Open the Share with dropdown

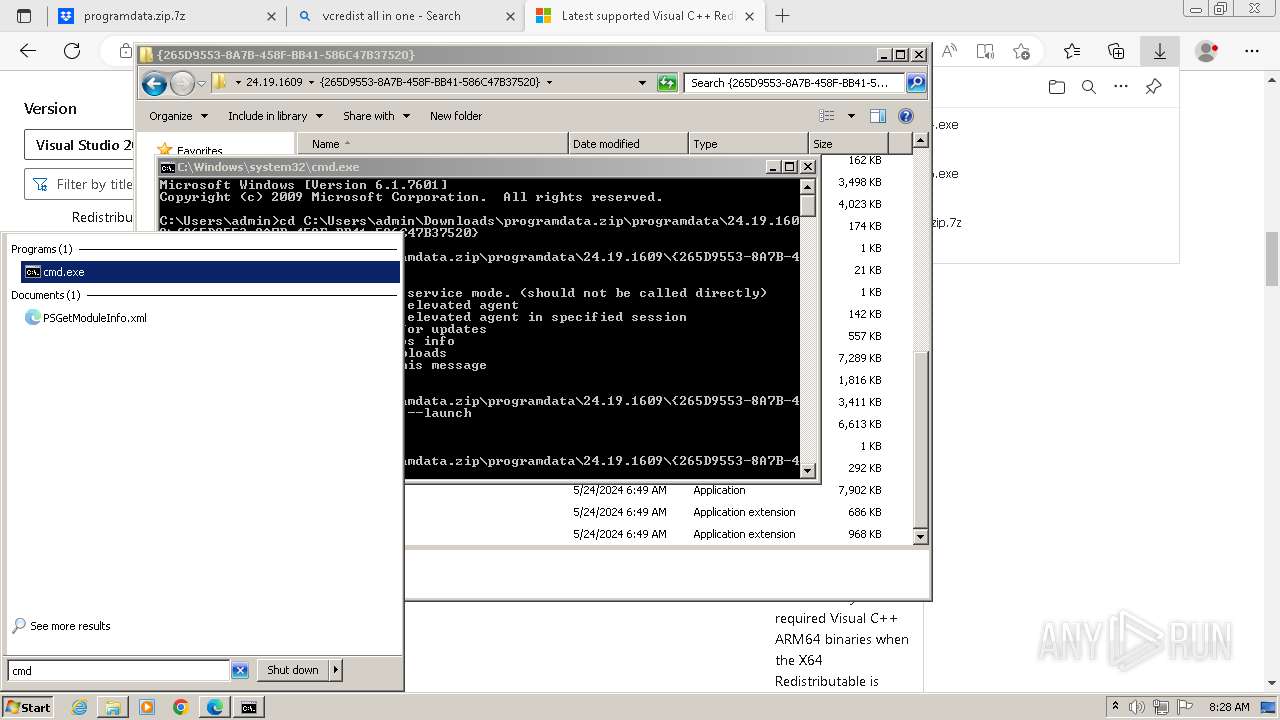click(x=376, y=116)
